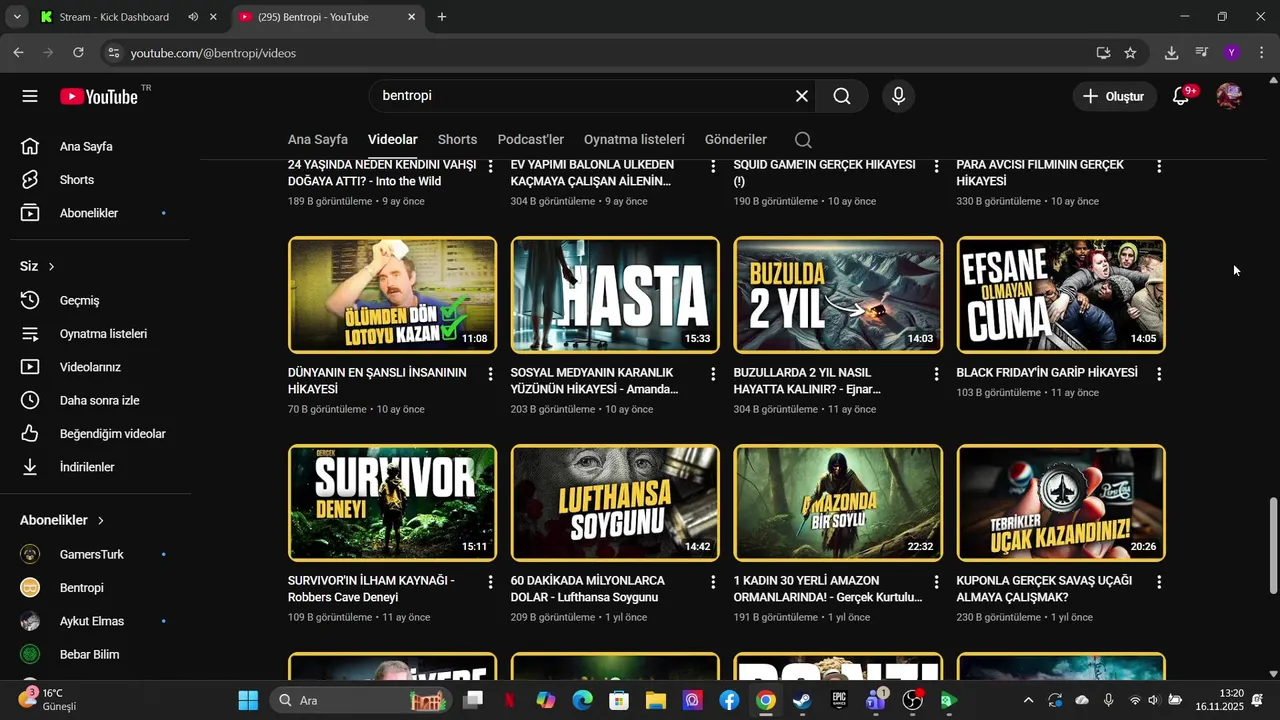Open the YouTube hamburger guide menu
1280x720 pixels.
coord(30,96)
